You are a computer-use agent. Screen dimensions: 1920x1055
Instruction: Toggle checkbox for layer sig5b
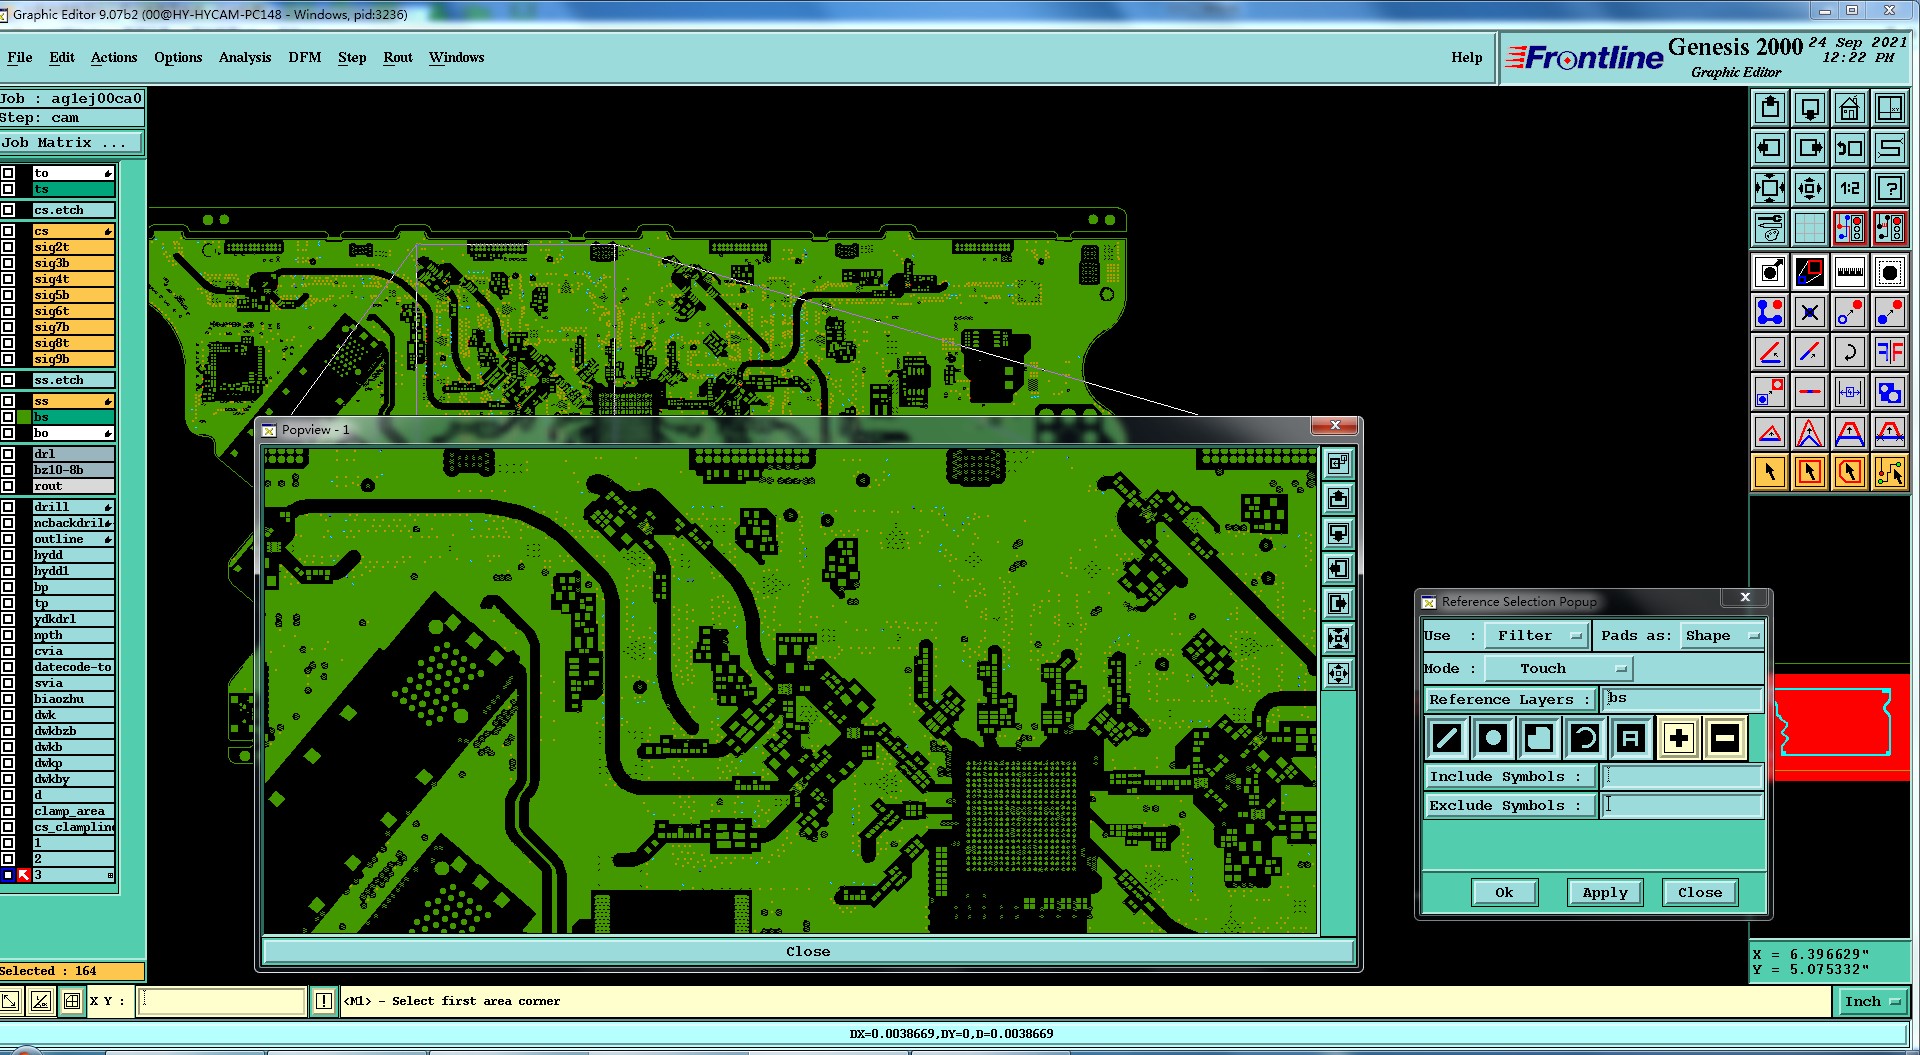pyautogui.click(x=8, y=295)
